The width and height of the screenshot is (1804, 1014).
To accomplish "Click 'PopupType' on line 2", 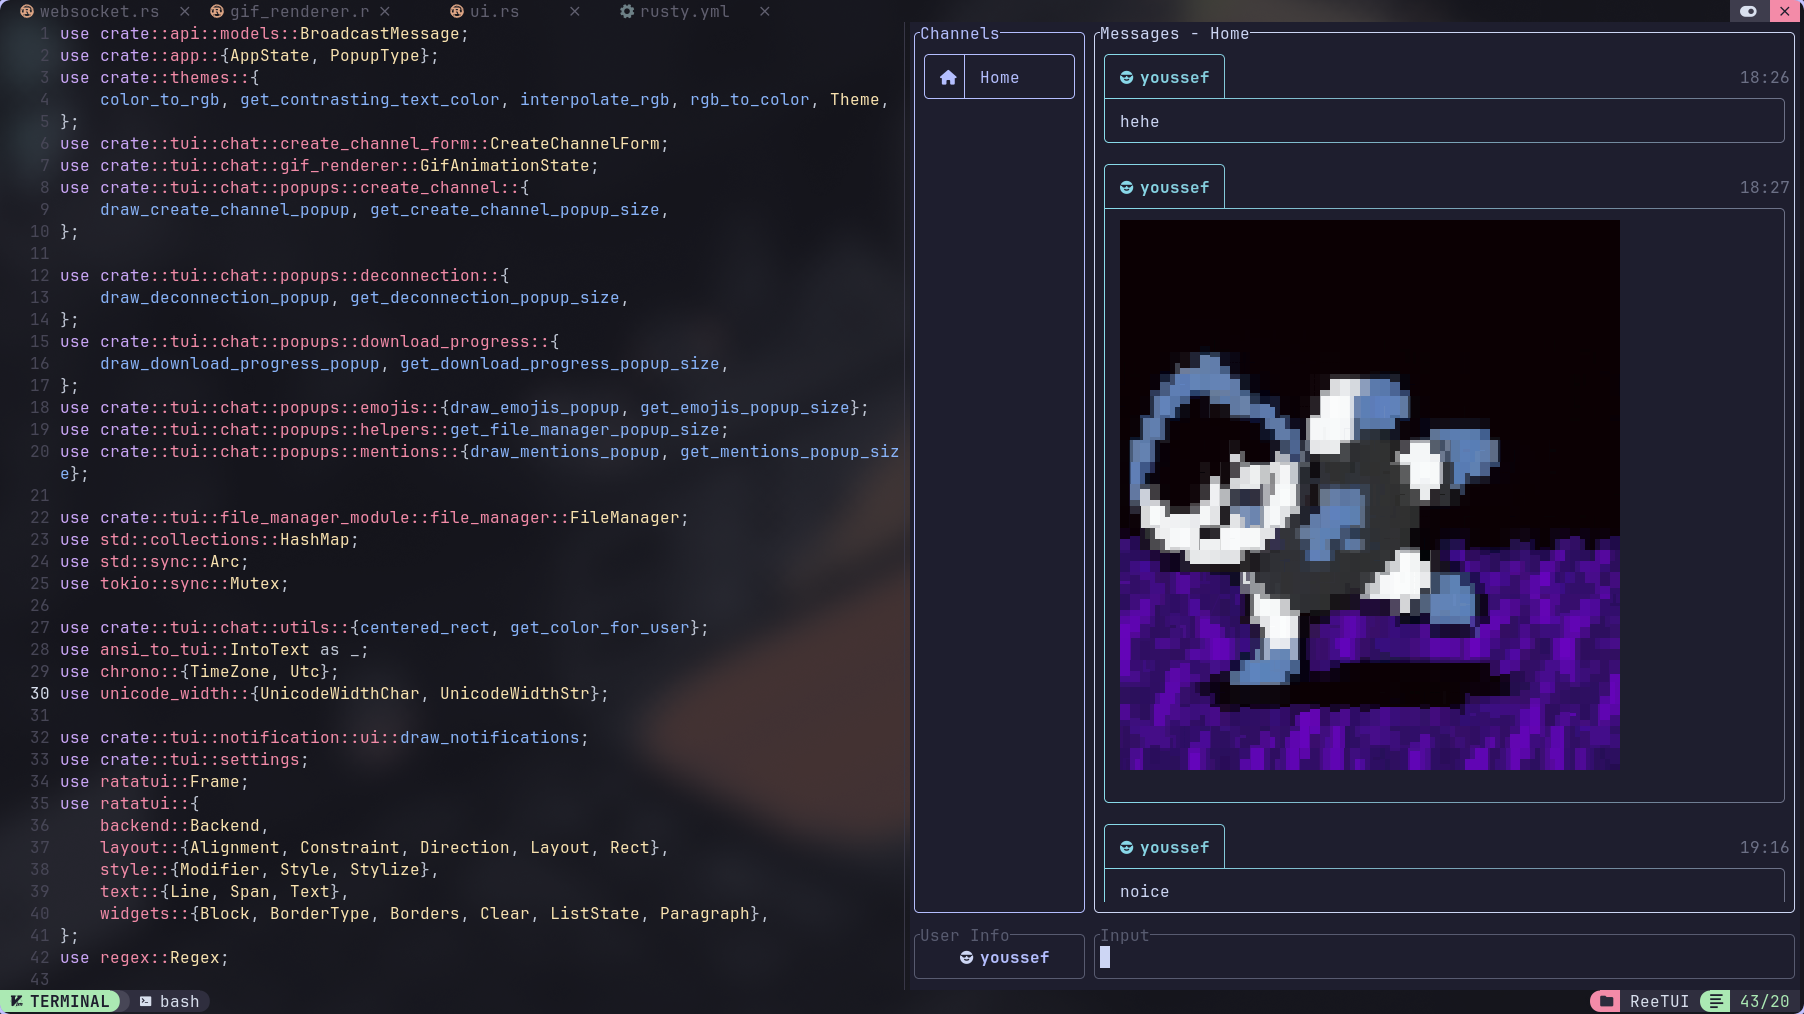I will tap(374, 55).
